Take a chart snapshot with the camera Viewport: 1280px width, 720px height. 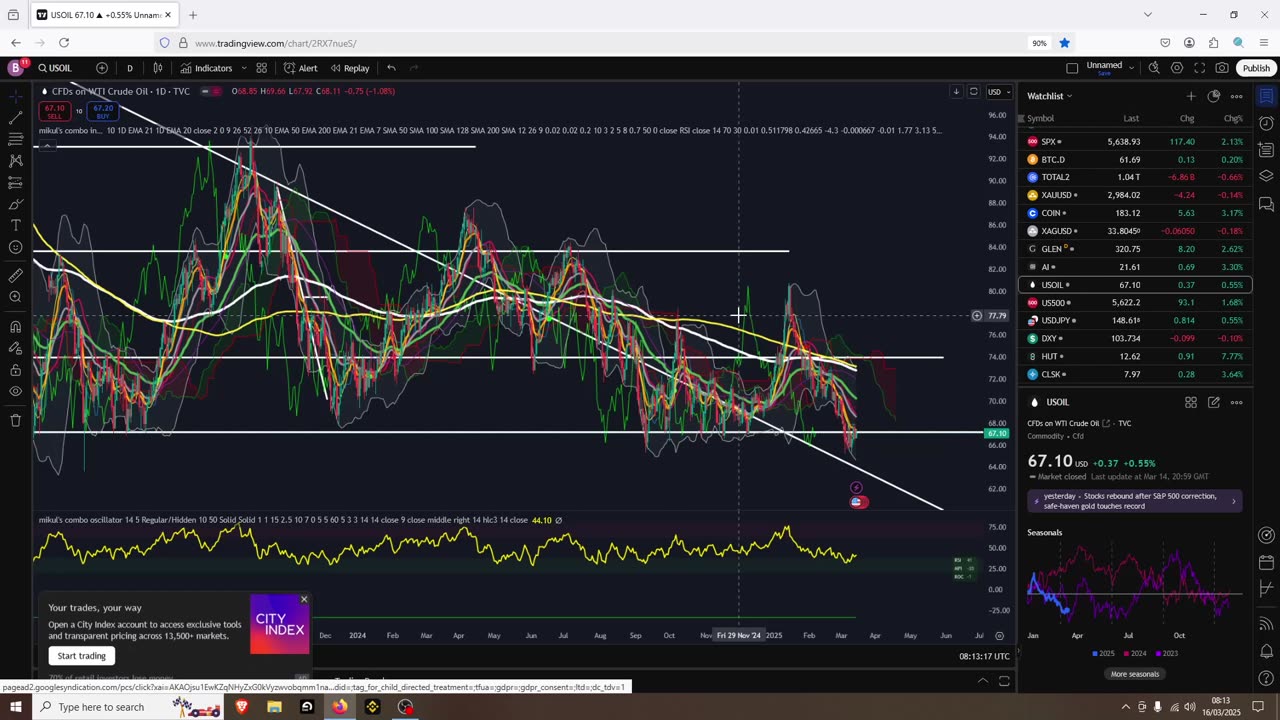click(x=1223, y=68)
